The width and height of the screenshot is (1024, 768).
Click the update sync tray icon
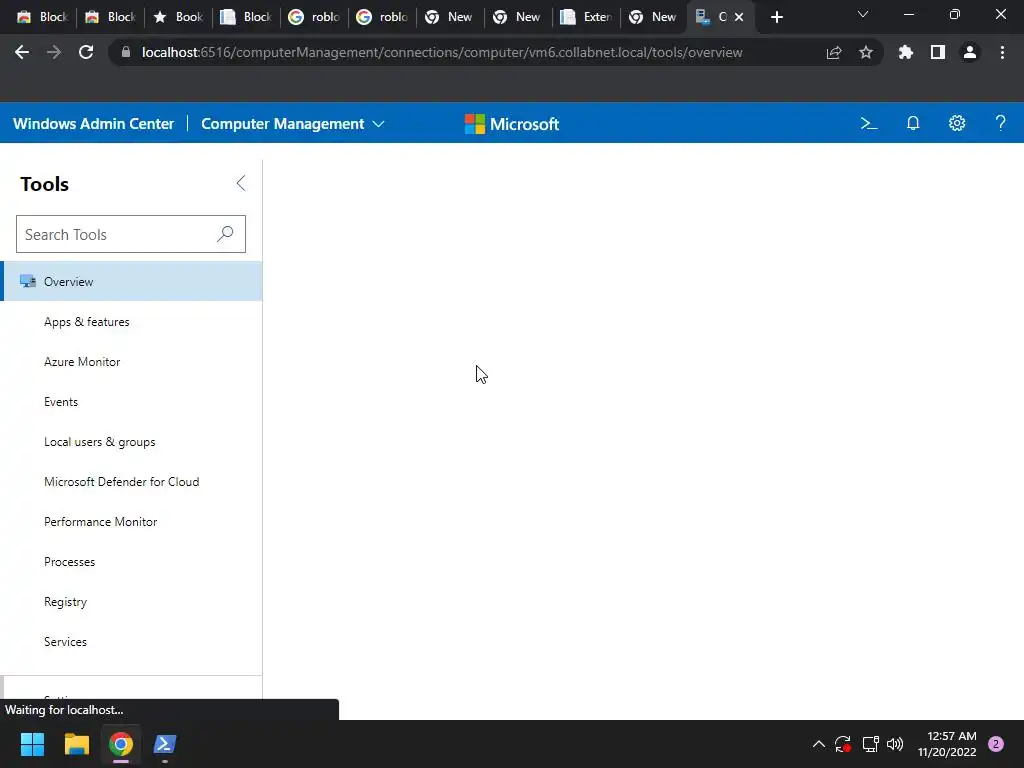tap(842, 744)
